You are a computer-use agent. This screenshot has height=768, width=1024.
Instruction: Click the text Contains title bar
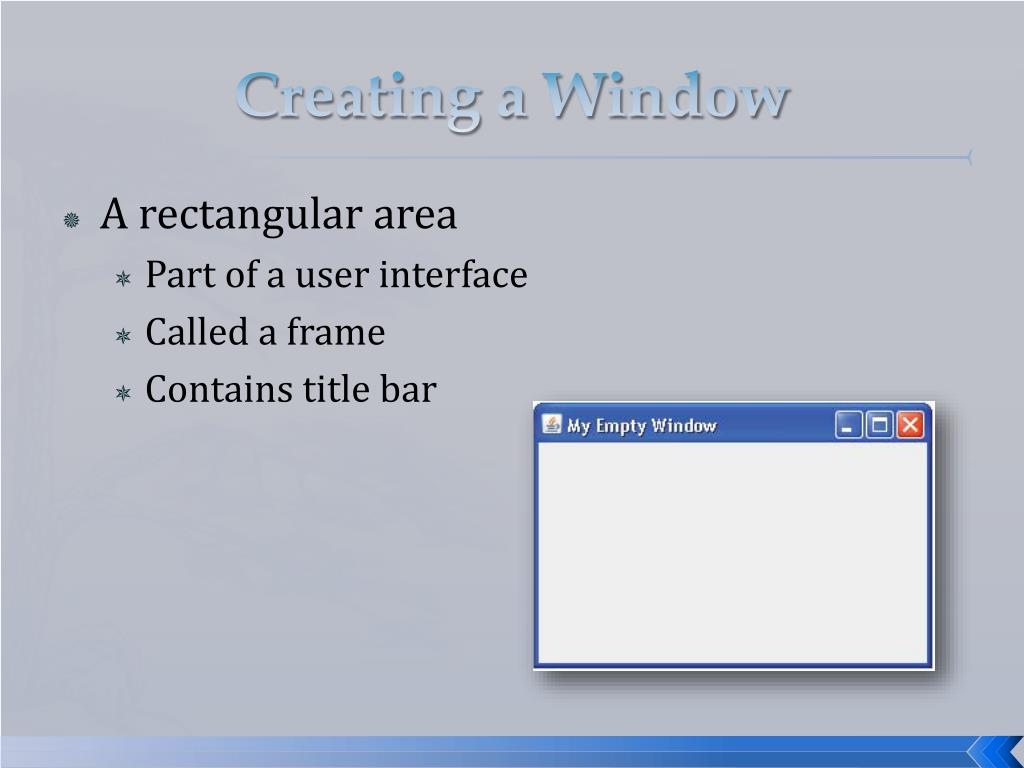click(291, 389)
